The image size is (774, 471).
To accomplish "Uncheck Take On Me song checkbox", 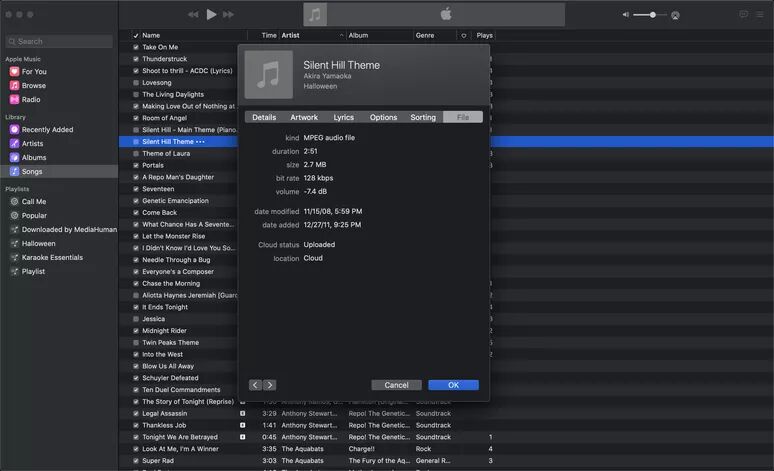I will (136, 47).
